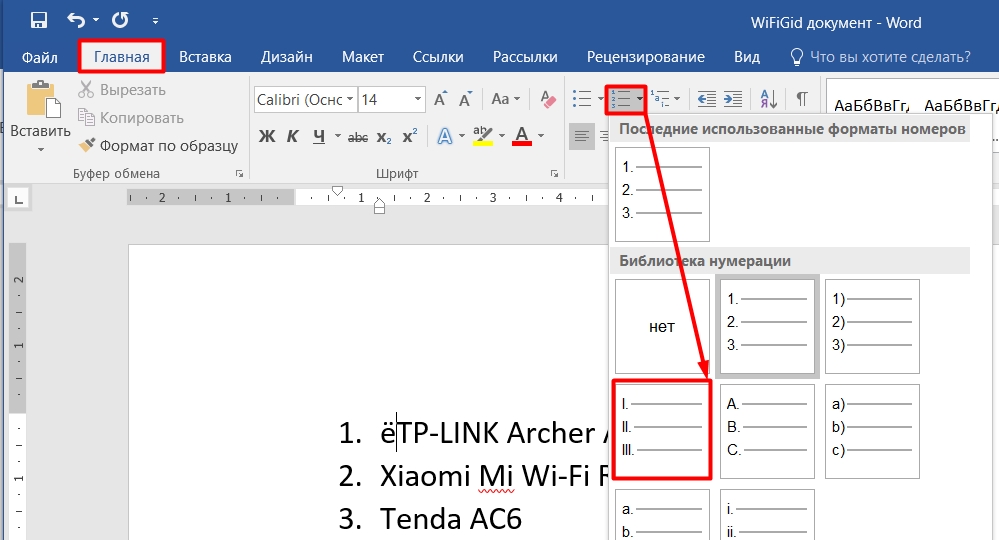Sort text with the А-Я sort icon
This screenshot has height=540, width=999.
[768, 99]
